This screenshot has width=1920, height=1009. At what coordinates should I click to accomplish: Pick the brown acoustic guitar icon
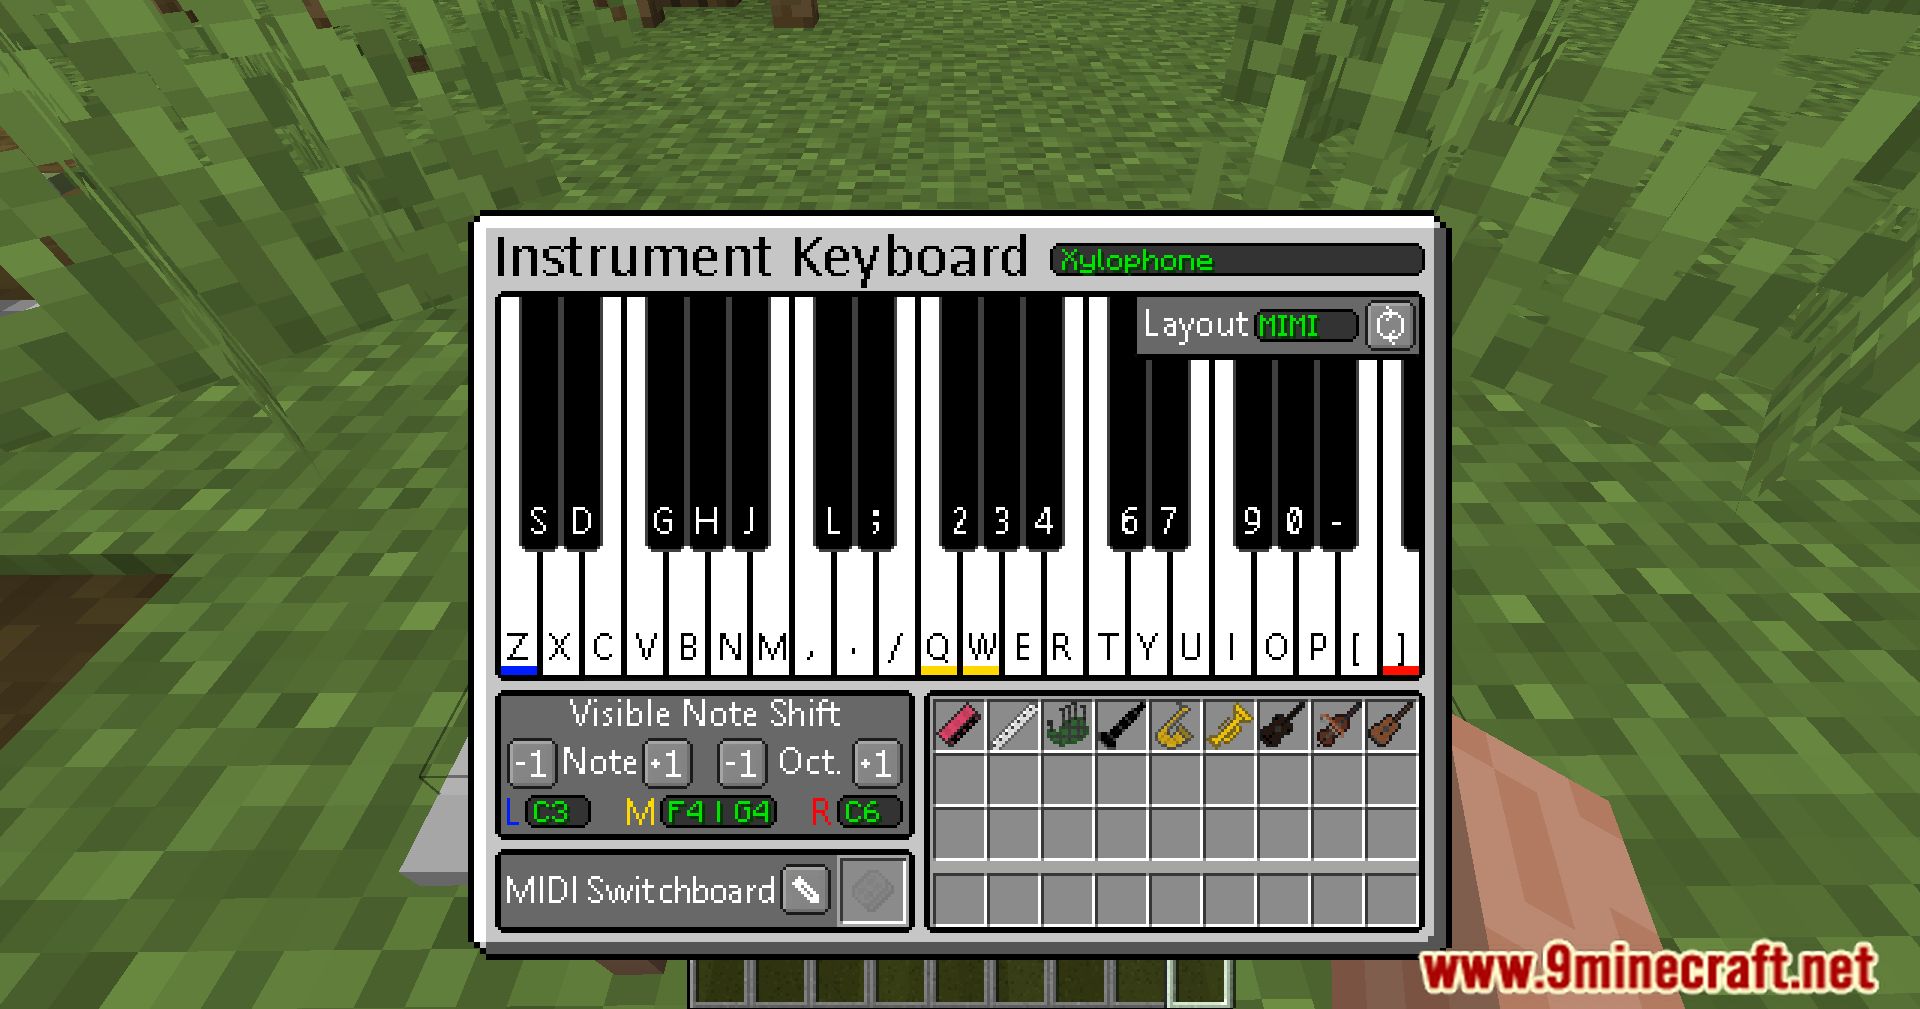coord(1391,725)
